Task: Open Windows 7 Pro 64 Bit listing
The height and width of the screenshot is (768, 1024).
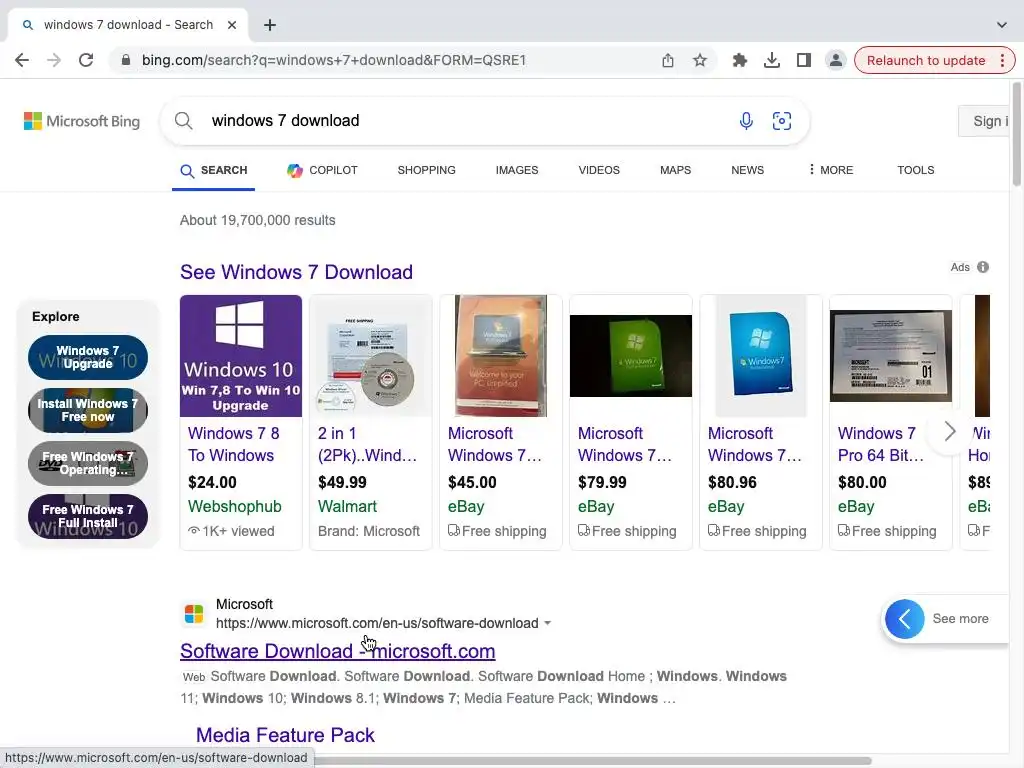Action: coord(880,444)
